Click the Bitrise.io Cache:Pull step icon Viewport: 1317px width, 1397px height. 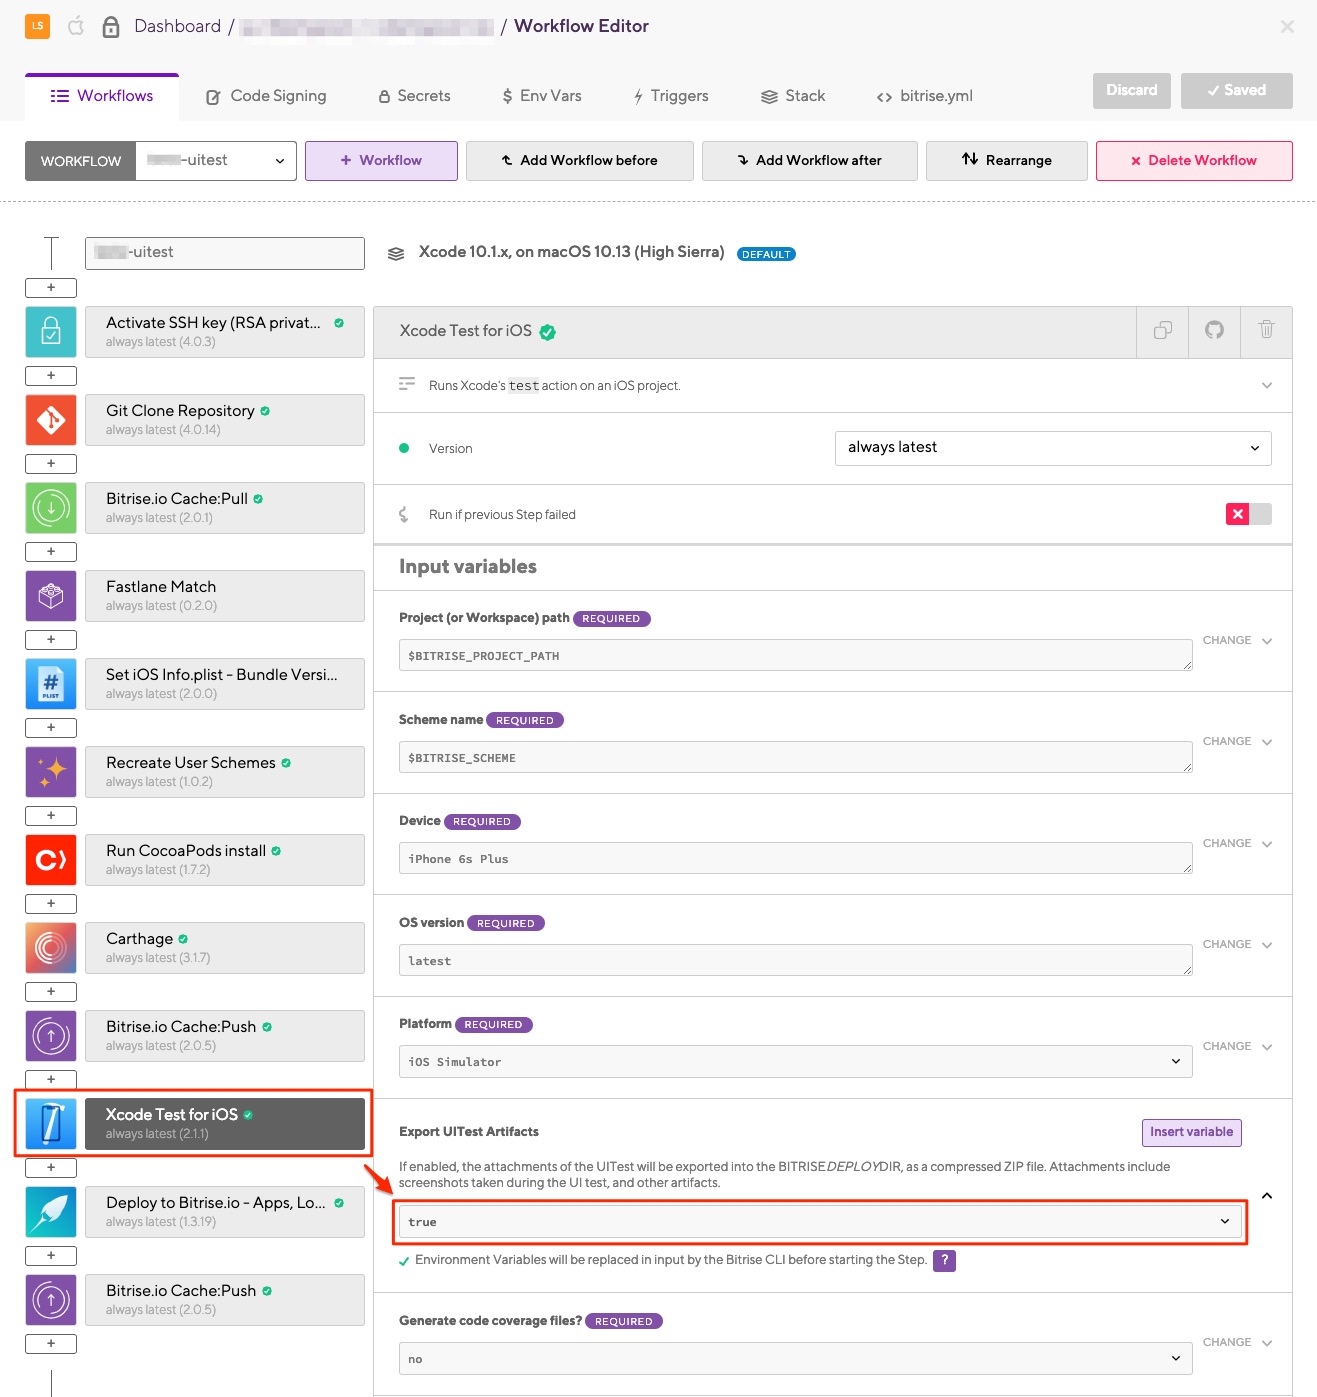[x=51, y=508]
